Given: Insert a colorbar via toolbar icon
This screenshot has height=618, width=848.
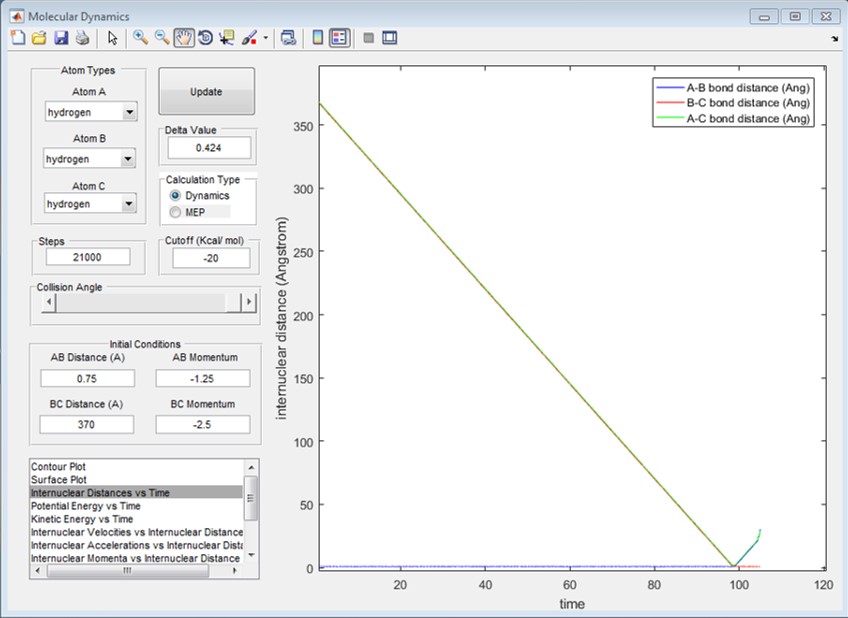Looking at the screenshot, I should point(318,37).
